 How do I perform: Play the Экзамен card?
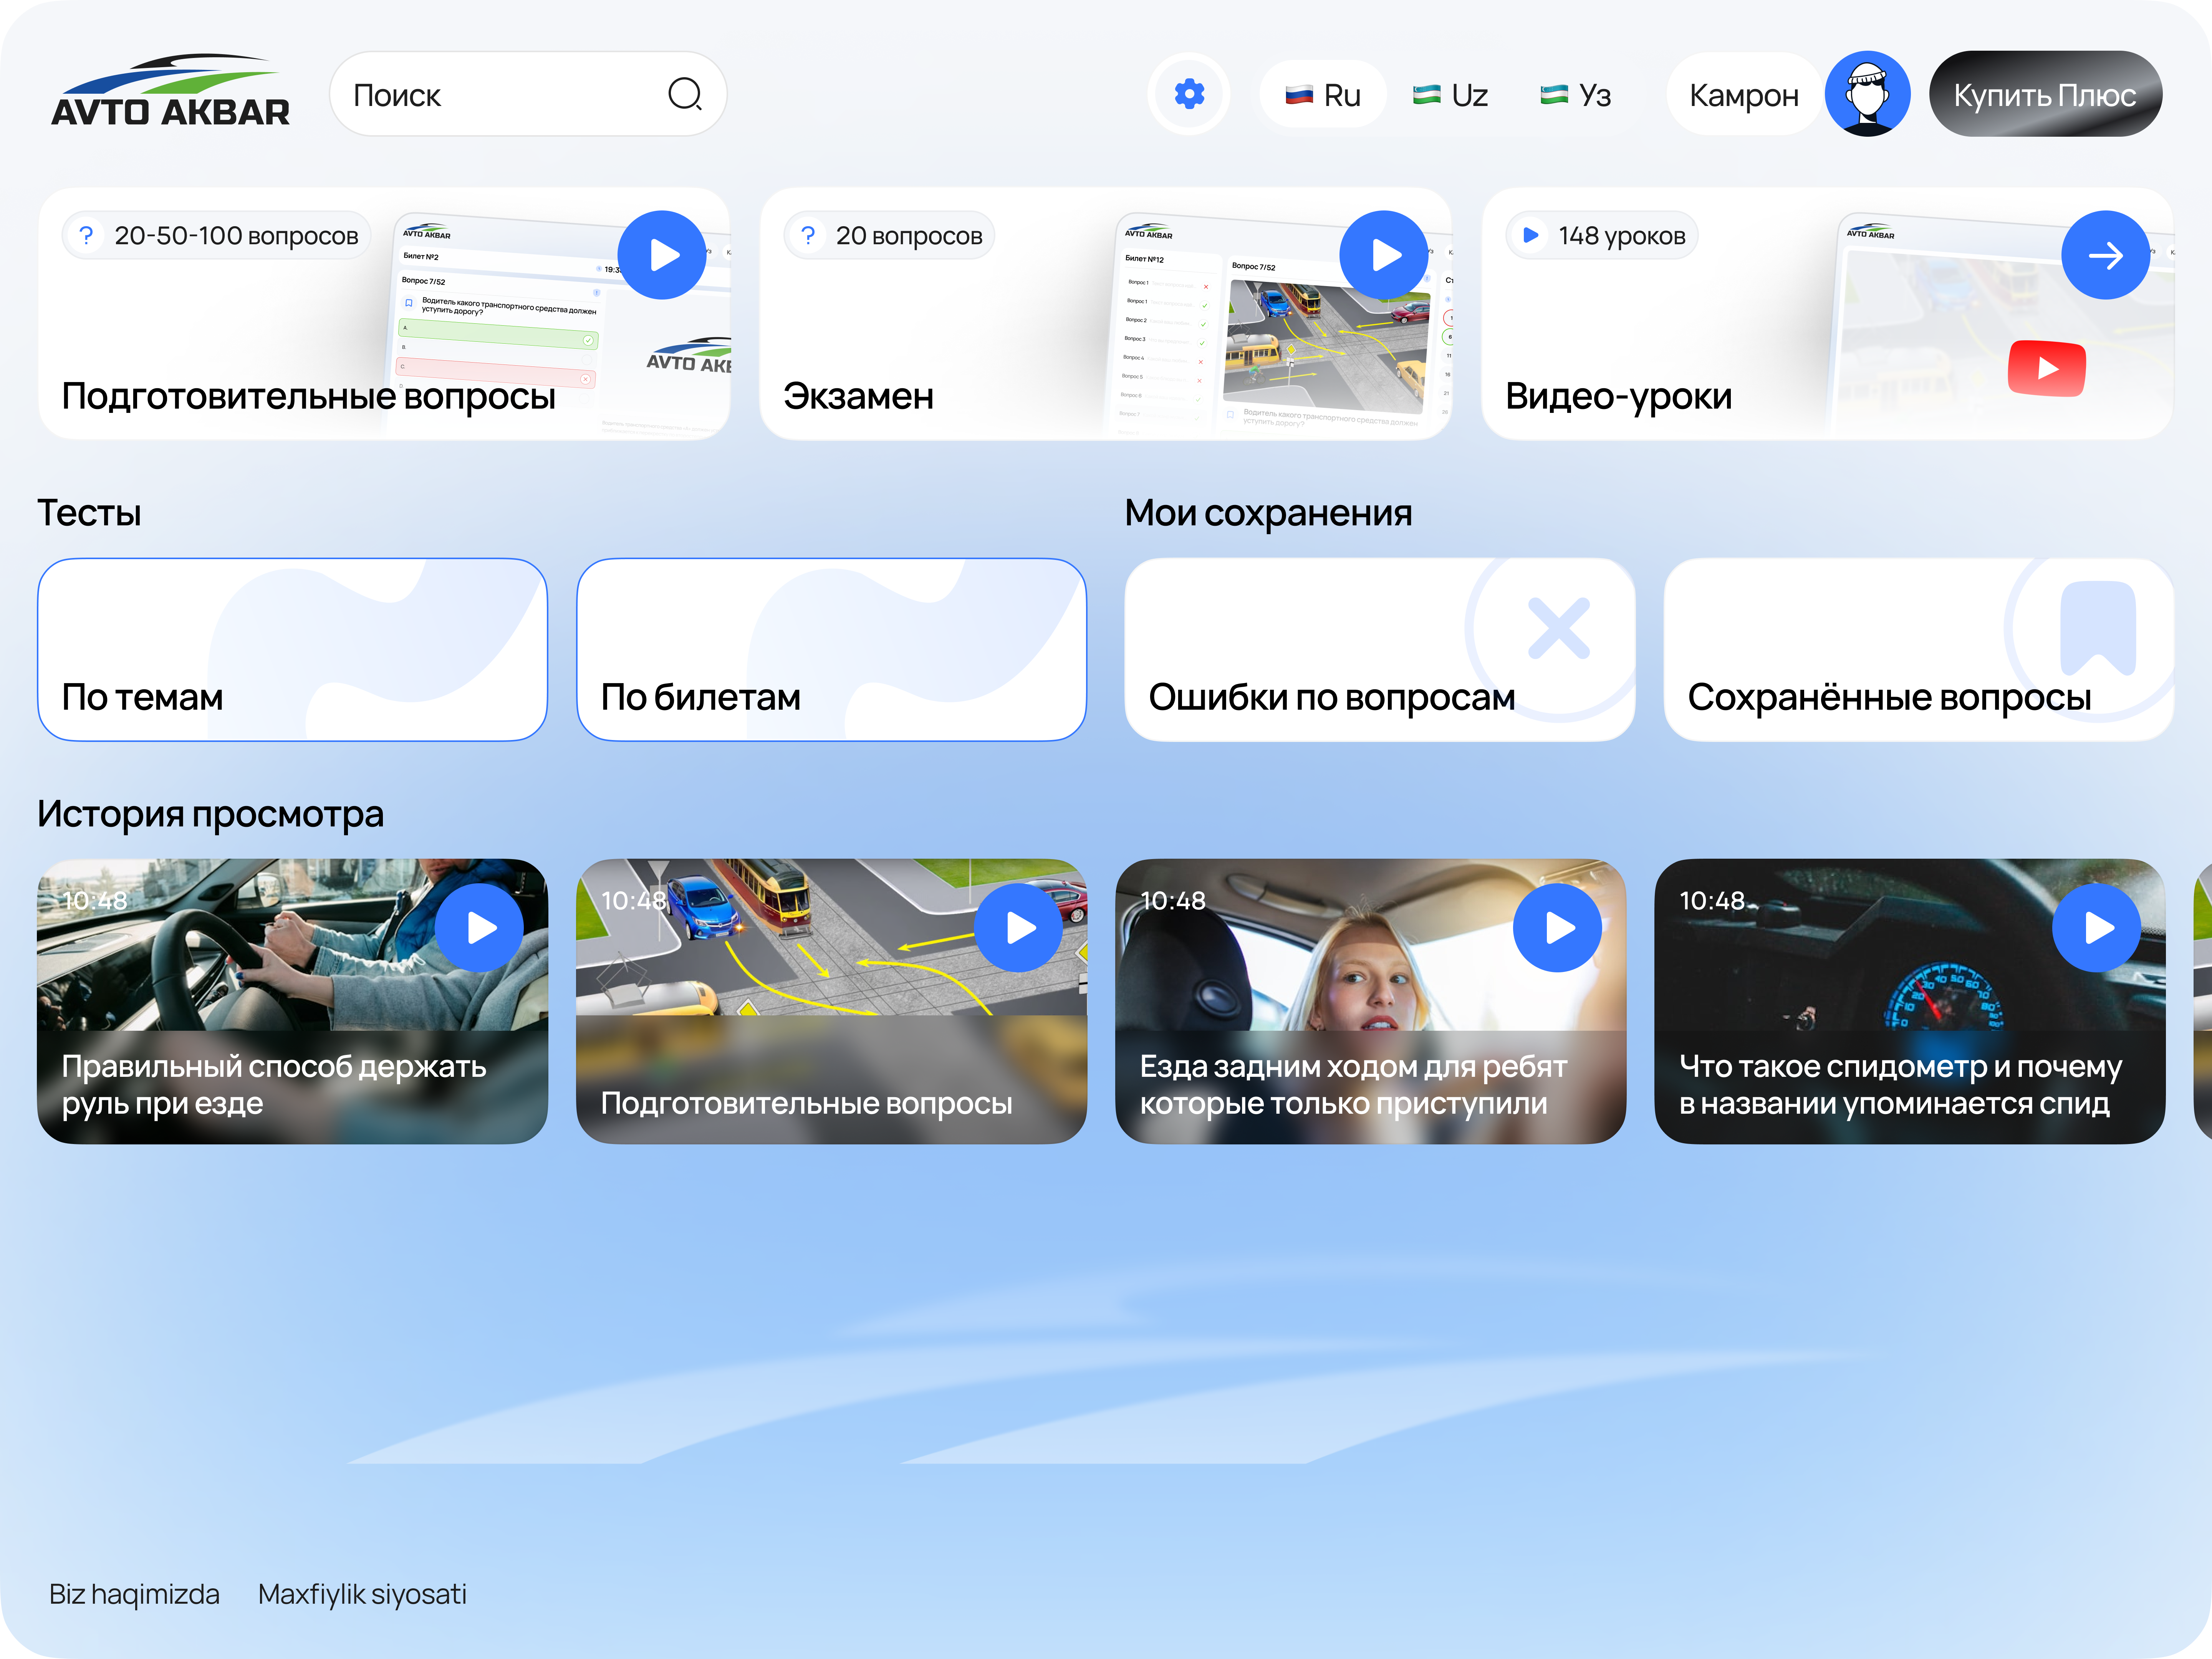click(x=1384, y=255)
